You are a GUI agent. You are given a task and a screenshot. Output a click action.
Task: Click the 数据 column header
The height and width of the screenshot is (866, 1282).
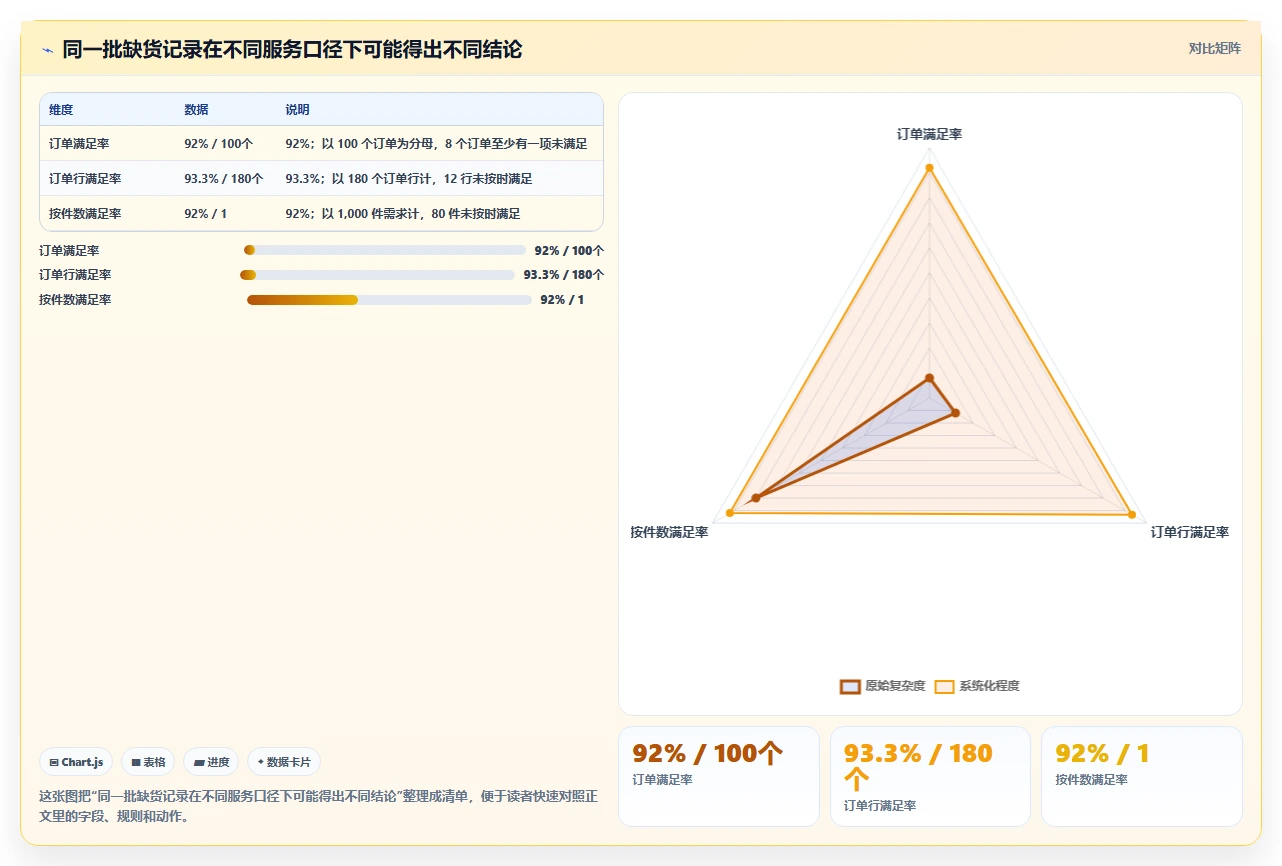(x=196, y=110)
